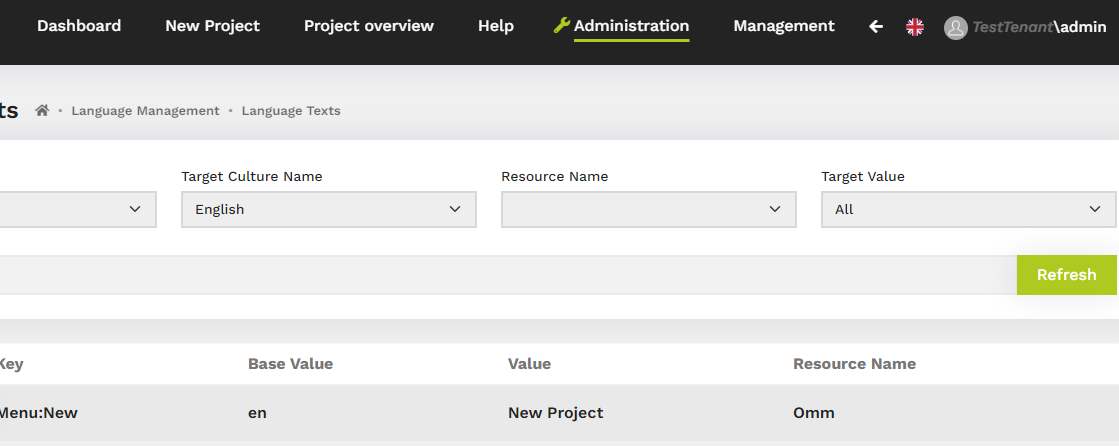The height and width of the screenshot is (446, 1119).
Task: Expand the Resource Name dropdown
Action: coord(648,209)
